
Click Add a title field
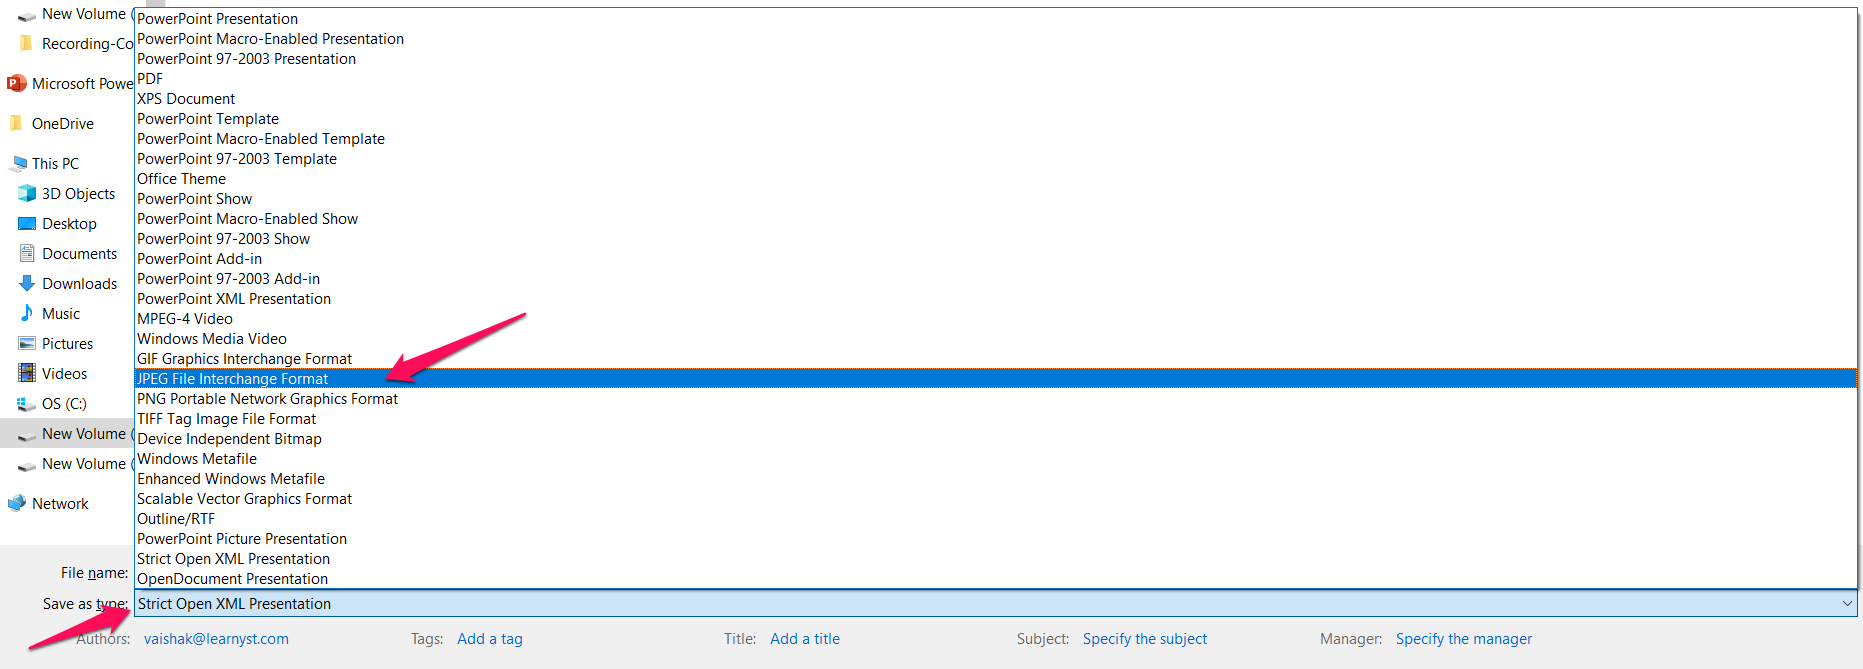pyautogui.click(x=804, y=639)
